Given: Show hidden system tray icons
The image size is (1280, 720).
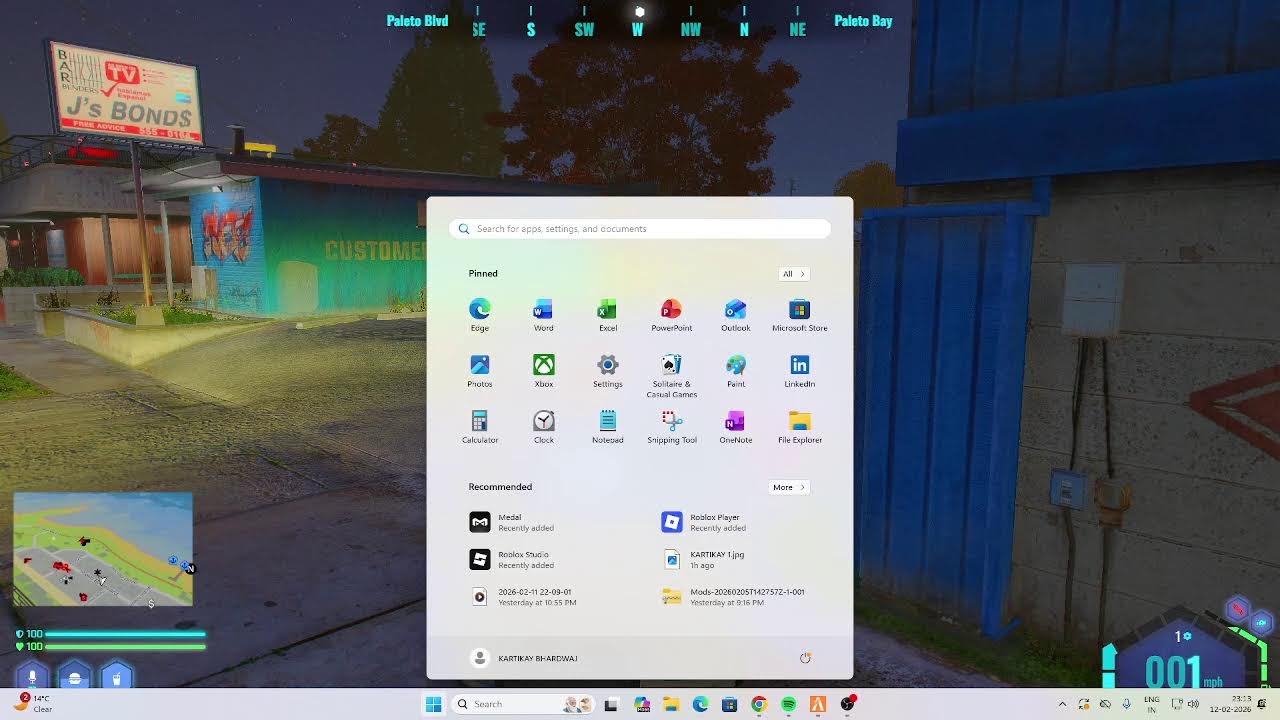Looking at the screenshot, I should tap(1062, 704).
